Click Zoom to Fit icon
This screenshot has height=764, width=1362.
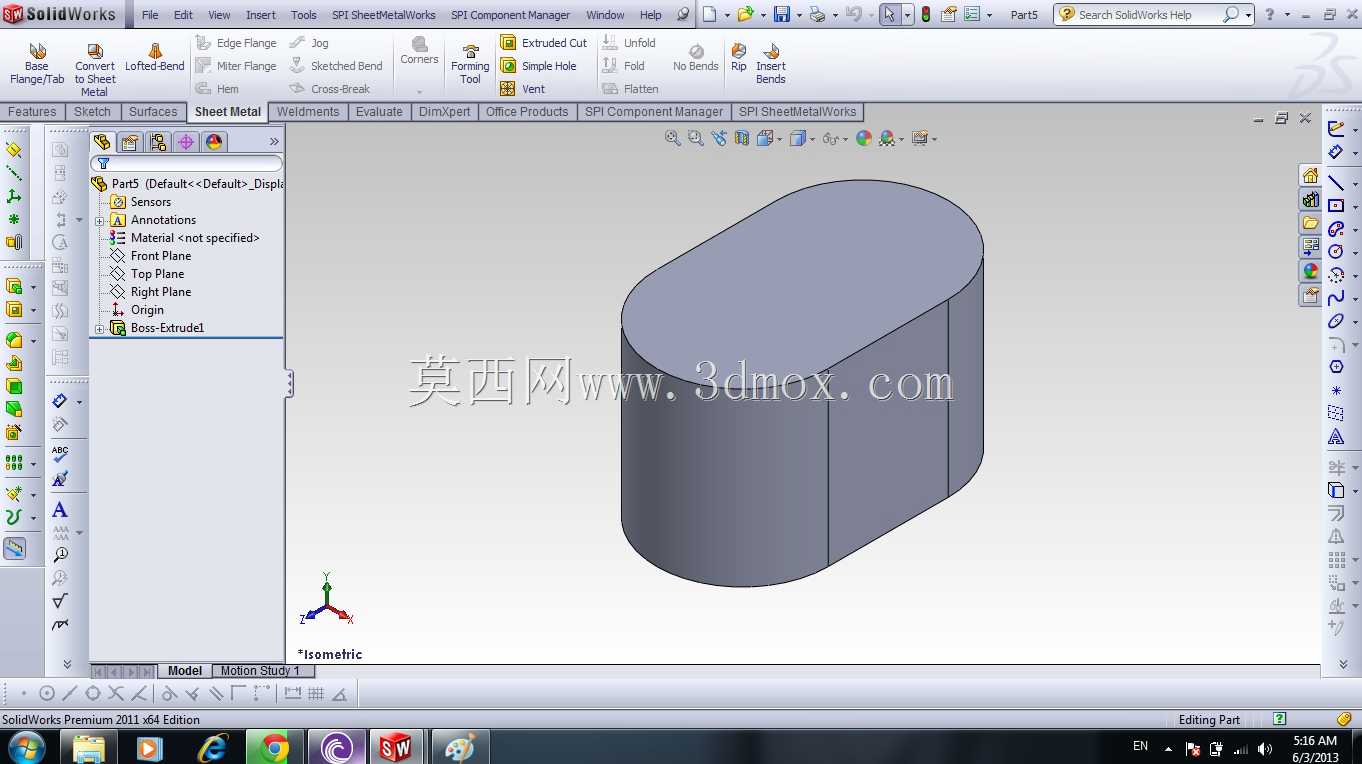[673, 138]
